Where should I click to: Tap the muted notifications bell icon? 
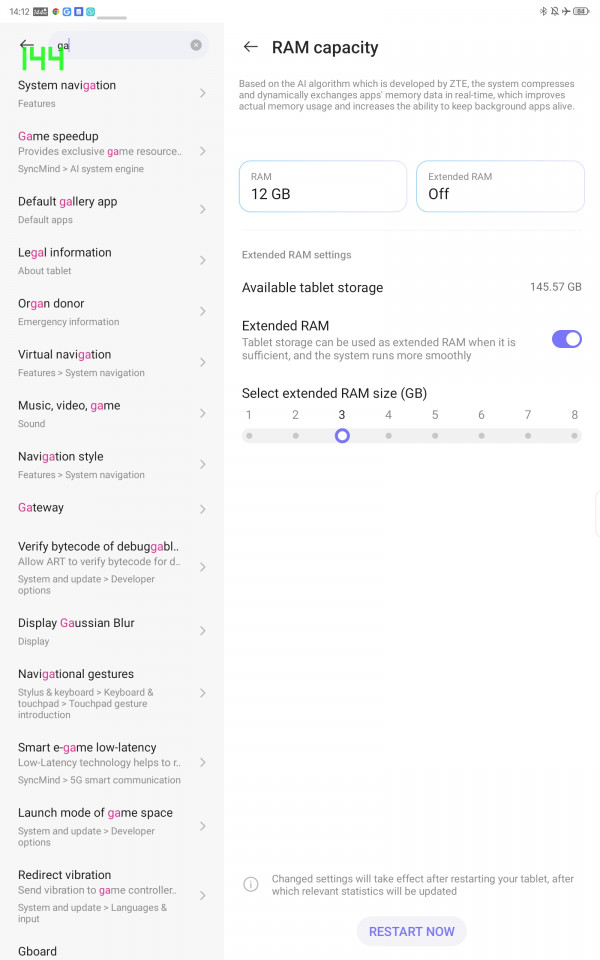point(555,11)
